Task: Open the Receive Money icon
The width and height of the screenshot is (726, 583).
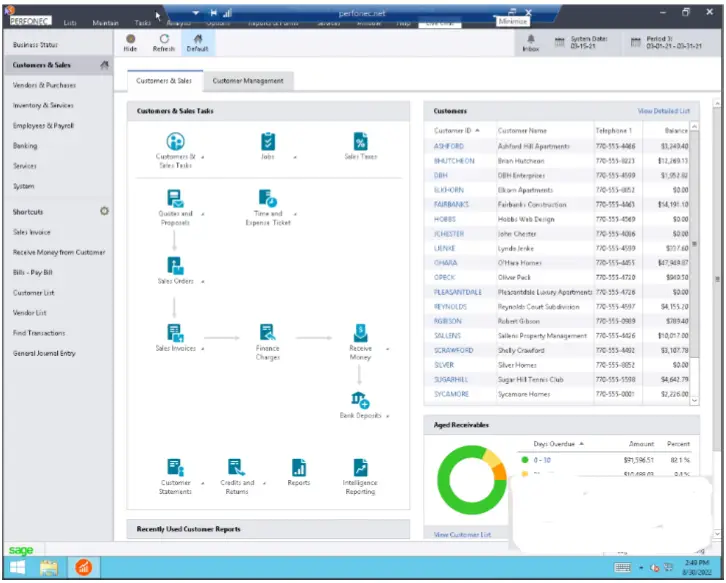Action: [360, 333]
